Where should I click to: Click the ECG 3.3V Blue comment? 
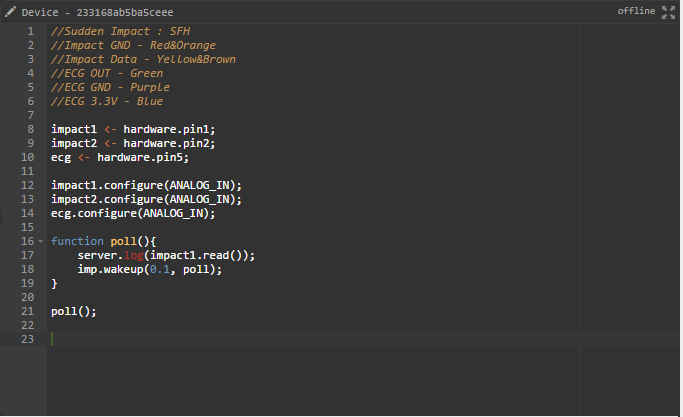[107, 101]
